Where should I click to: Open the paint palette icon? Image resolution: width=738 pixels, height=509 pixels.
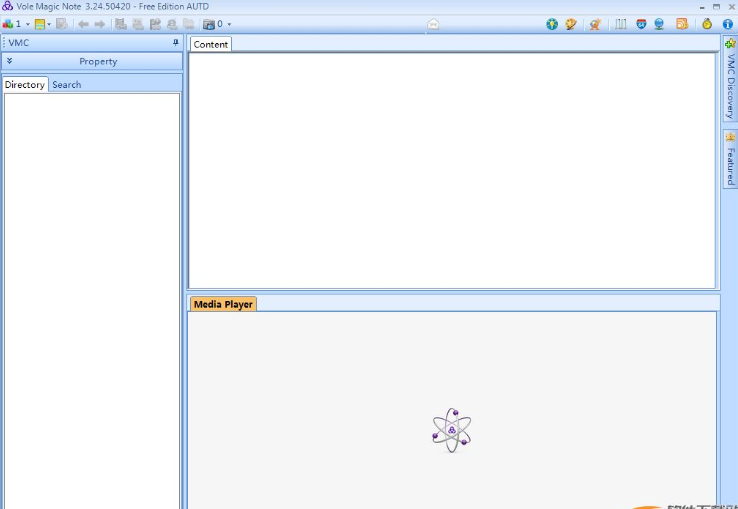pos(571,24)
